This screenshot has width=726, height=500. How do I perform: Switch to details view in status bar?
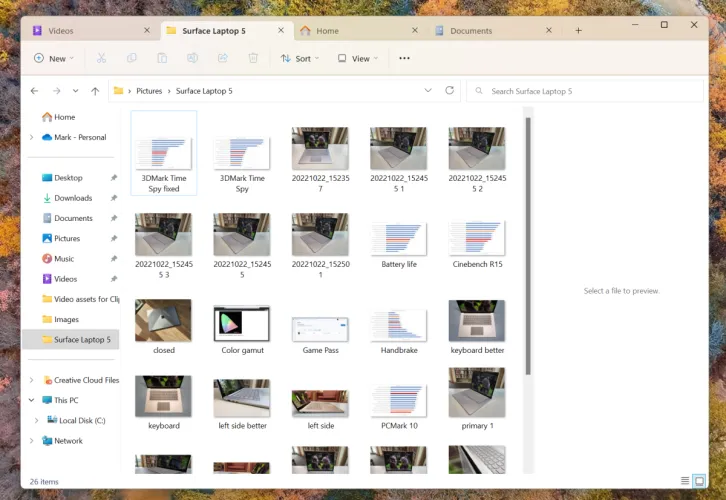tap(685, 481)
